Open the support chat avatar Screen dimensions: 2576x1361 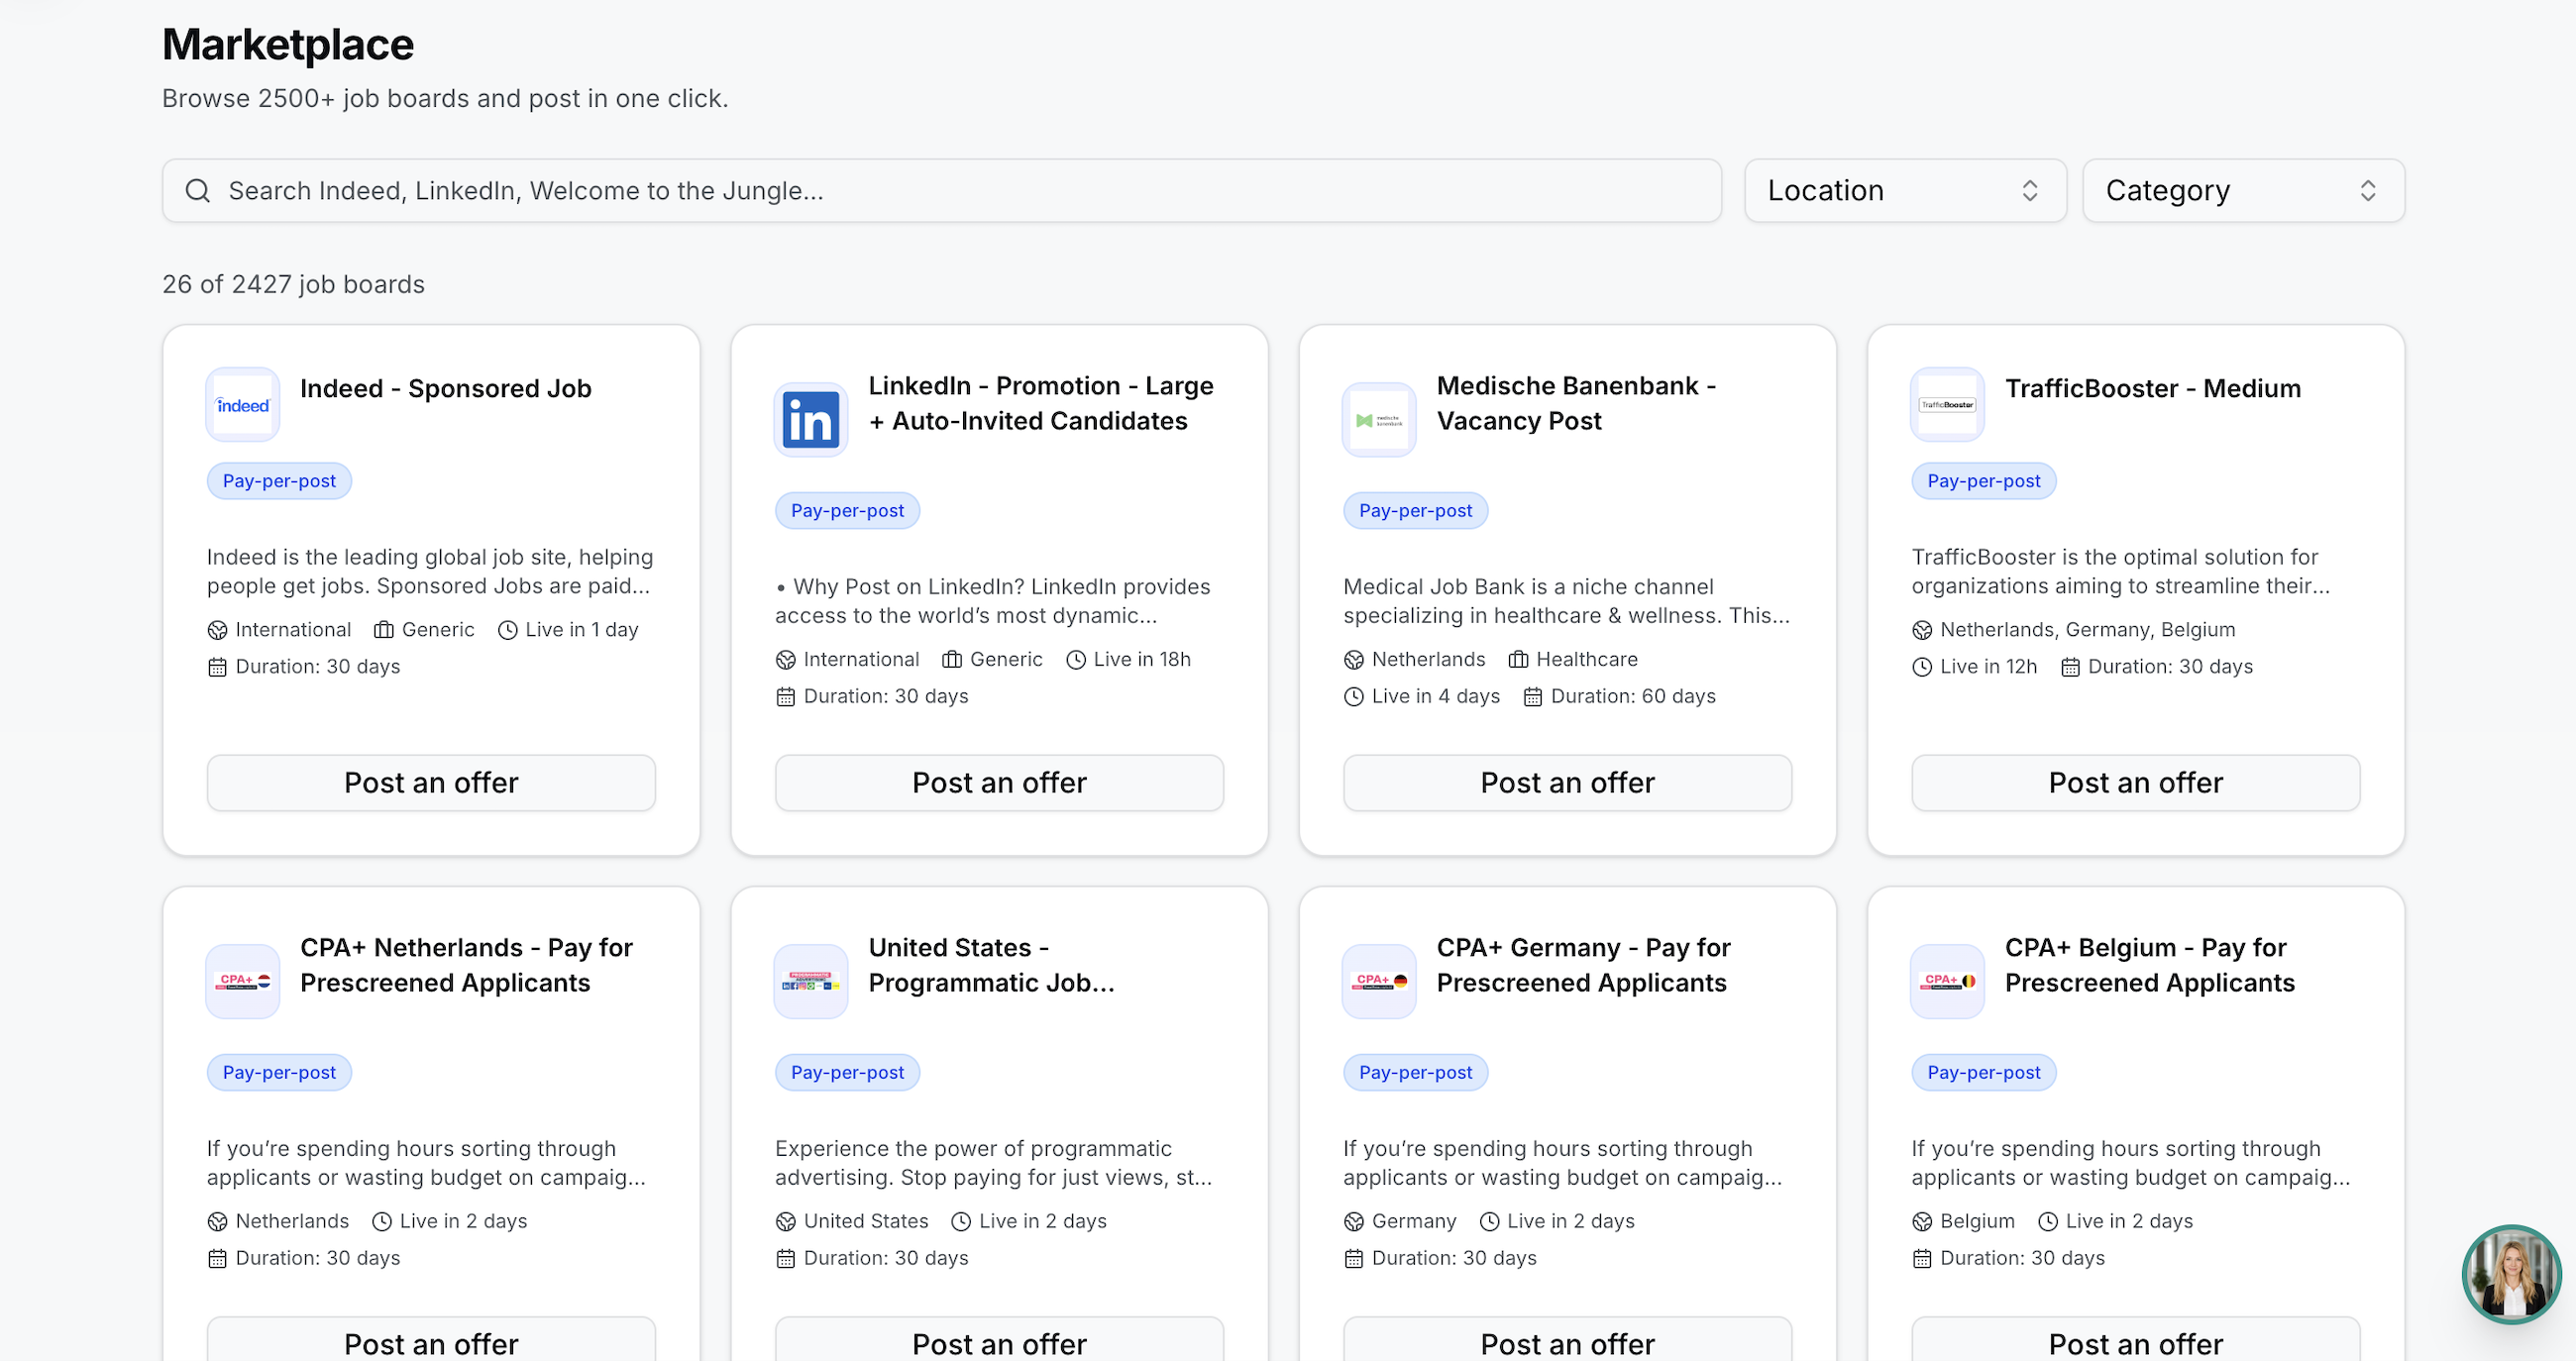pos(2511,1274)
